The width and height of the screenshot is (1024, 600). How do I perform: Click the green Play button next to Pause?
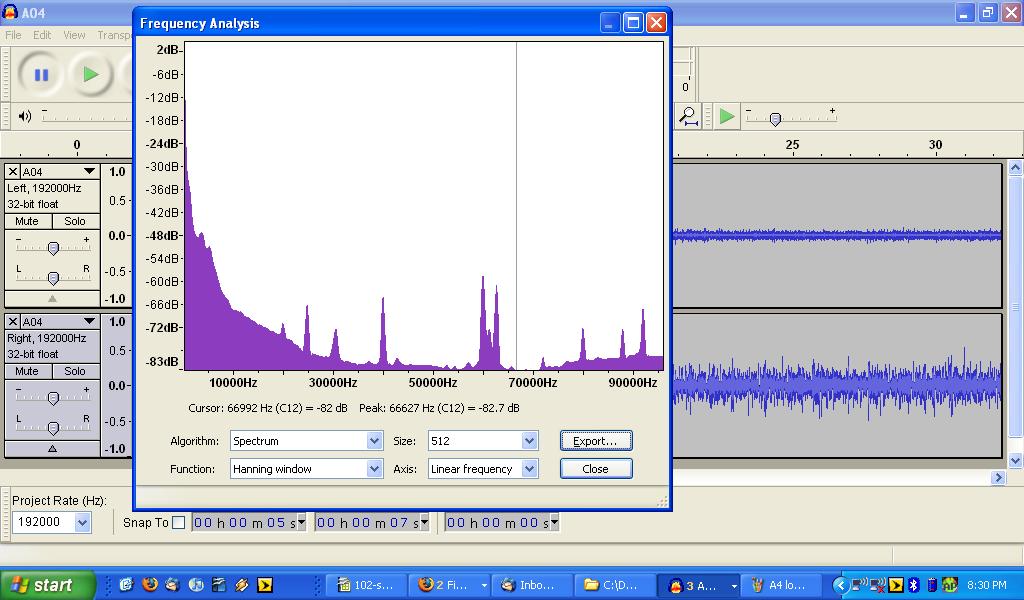pyautogui.click(x=91, y=74)
